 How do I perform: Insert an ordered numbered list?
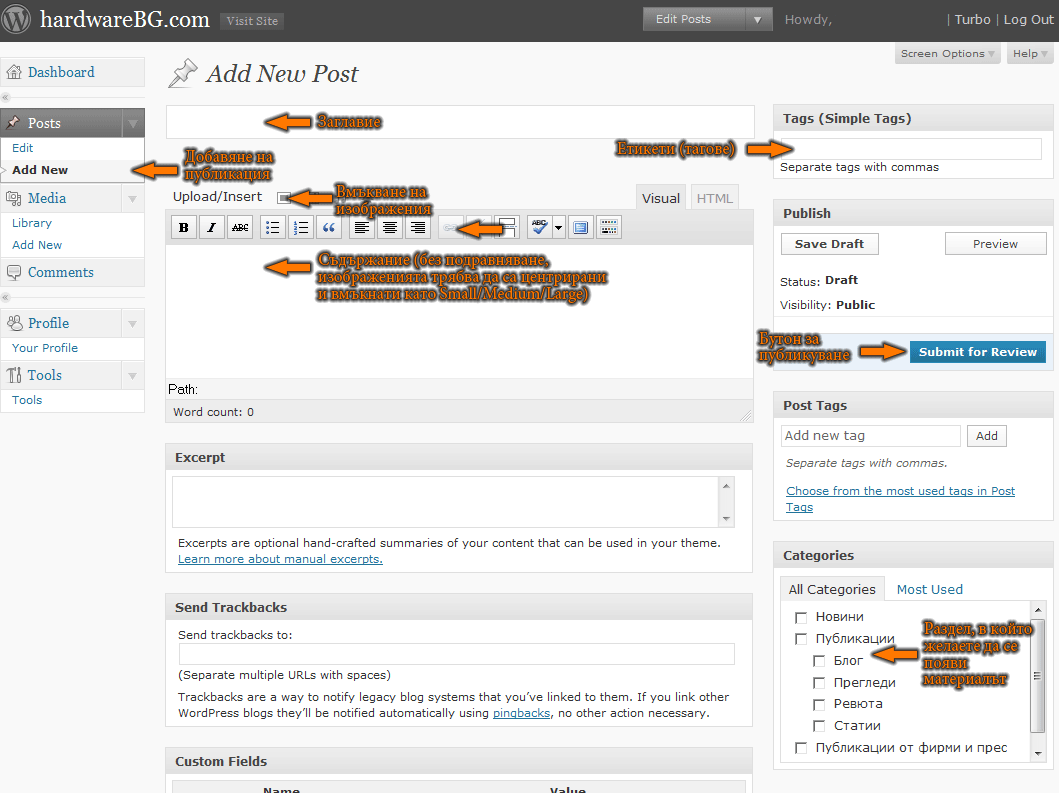(x=301, y=228)
